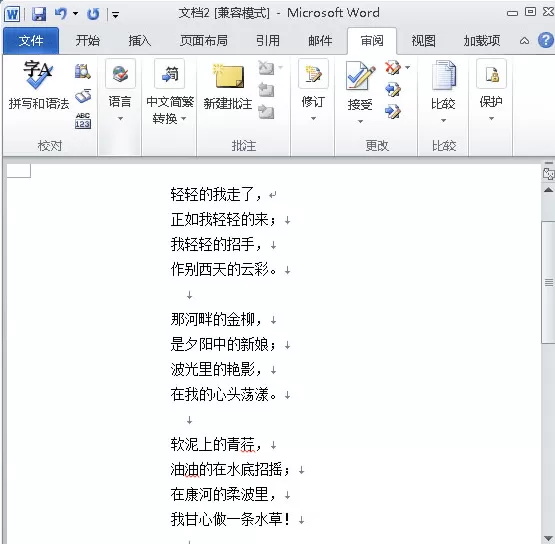Go to the previous change
This screenshot has height=544, width=555.
[x=393, y=90]
